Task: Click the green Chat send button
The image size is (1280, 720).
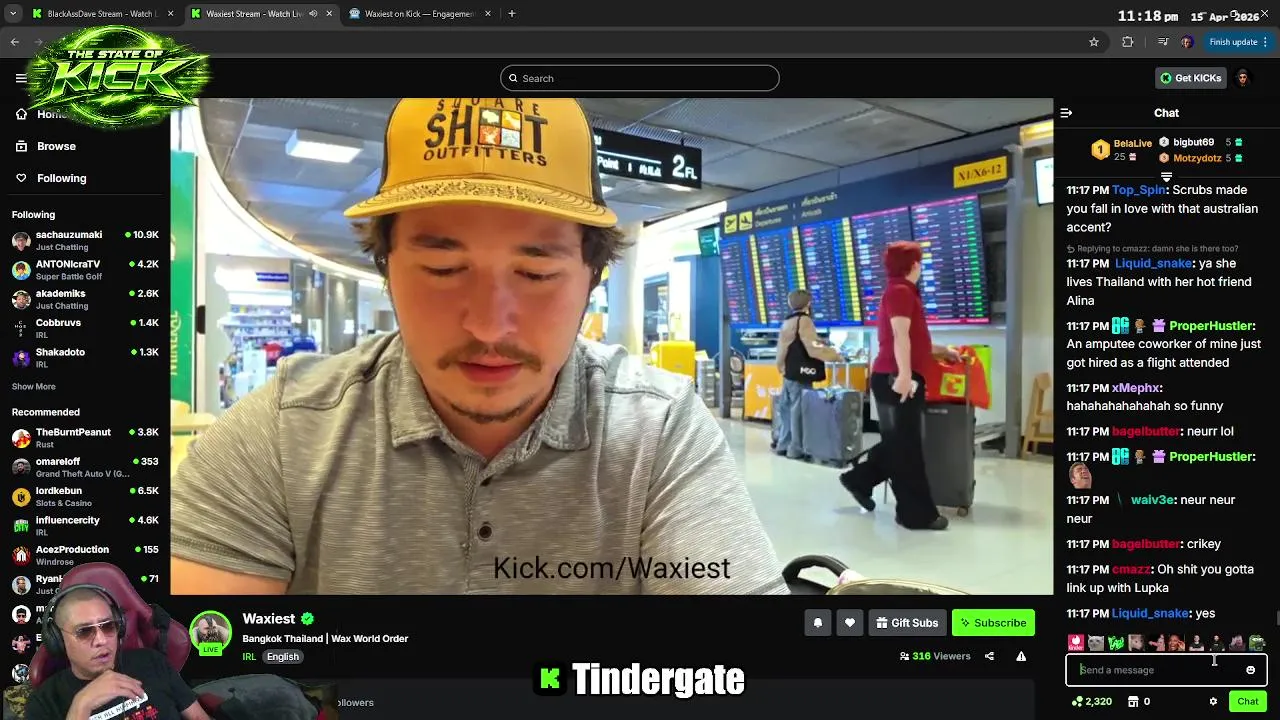Action: pos(1247,702)
